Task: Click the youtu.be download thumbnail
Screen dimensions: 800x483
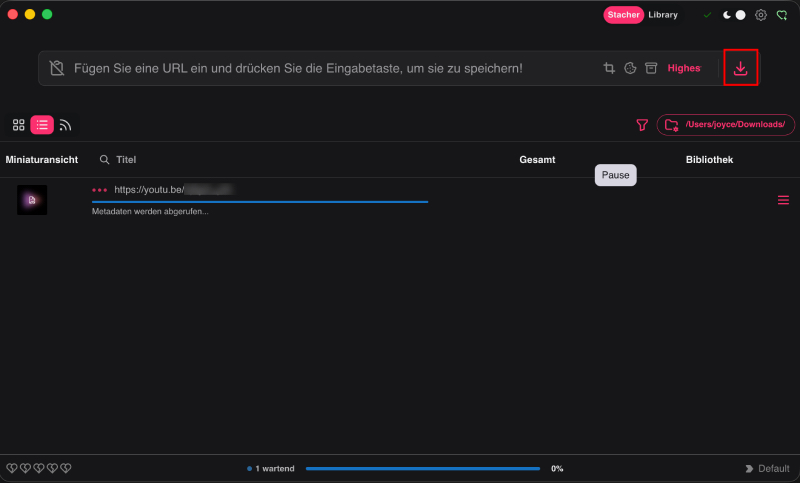Action: point(32,200)
